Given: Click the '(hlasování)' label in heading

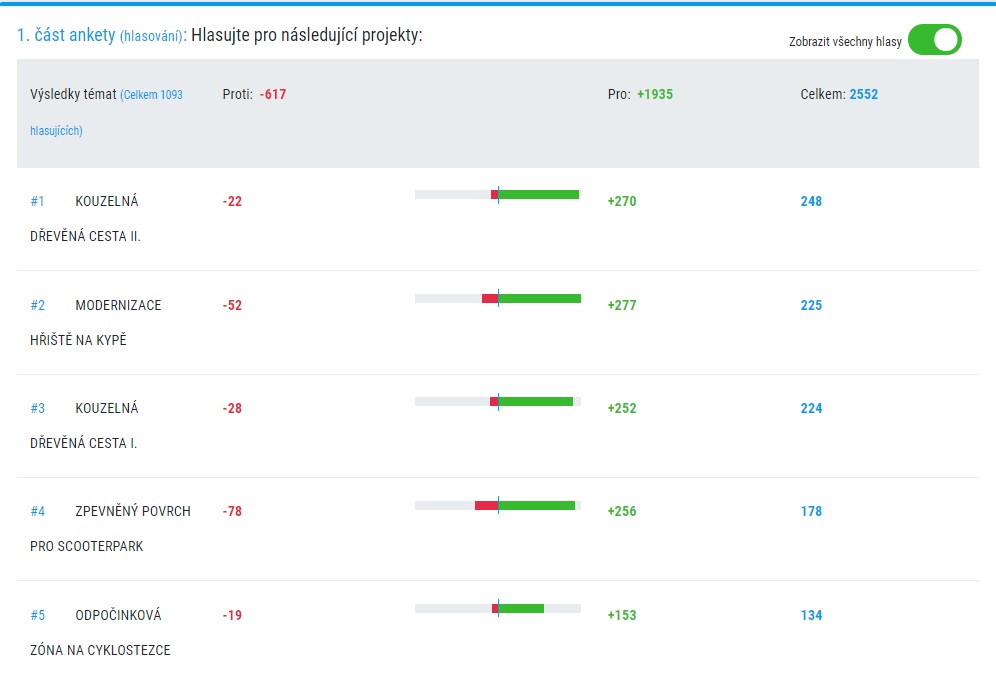Looking at the screenshot, I should click(152, 36).
